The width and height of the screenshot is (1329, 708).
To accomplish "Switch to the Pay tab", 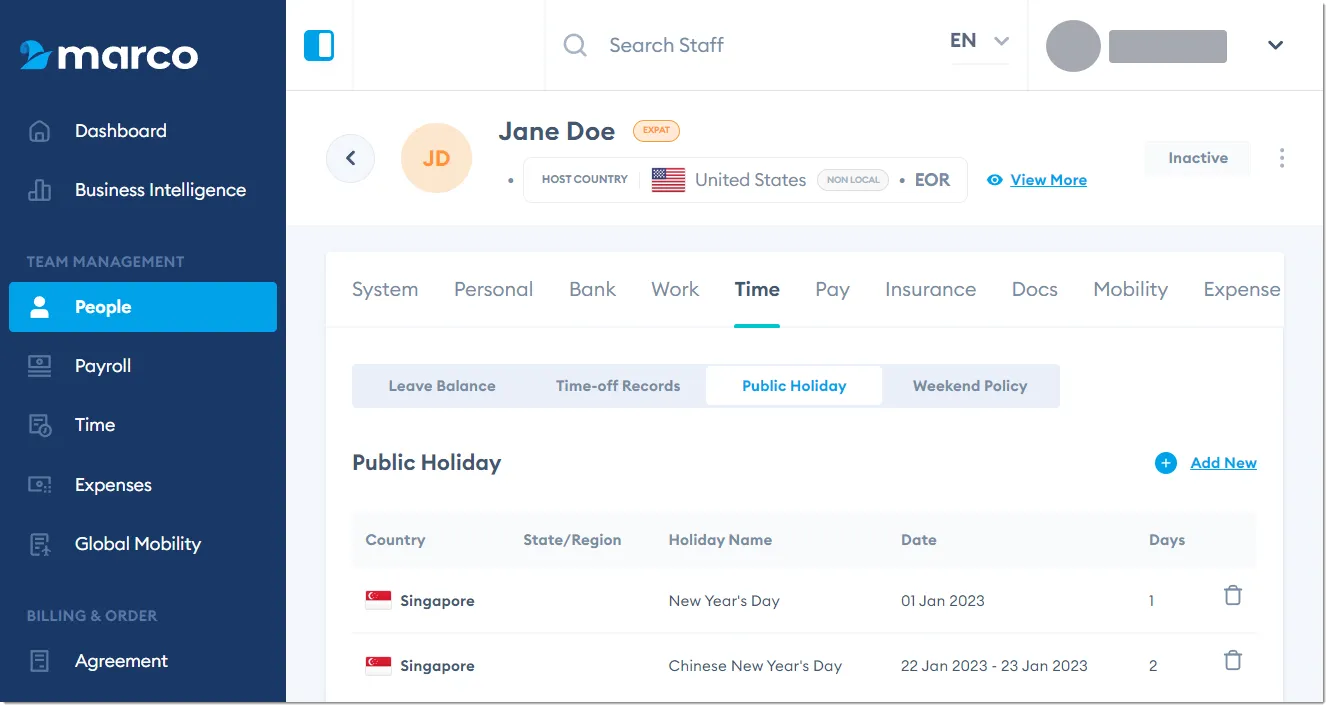I will coord(832,289).
